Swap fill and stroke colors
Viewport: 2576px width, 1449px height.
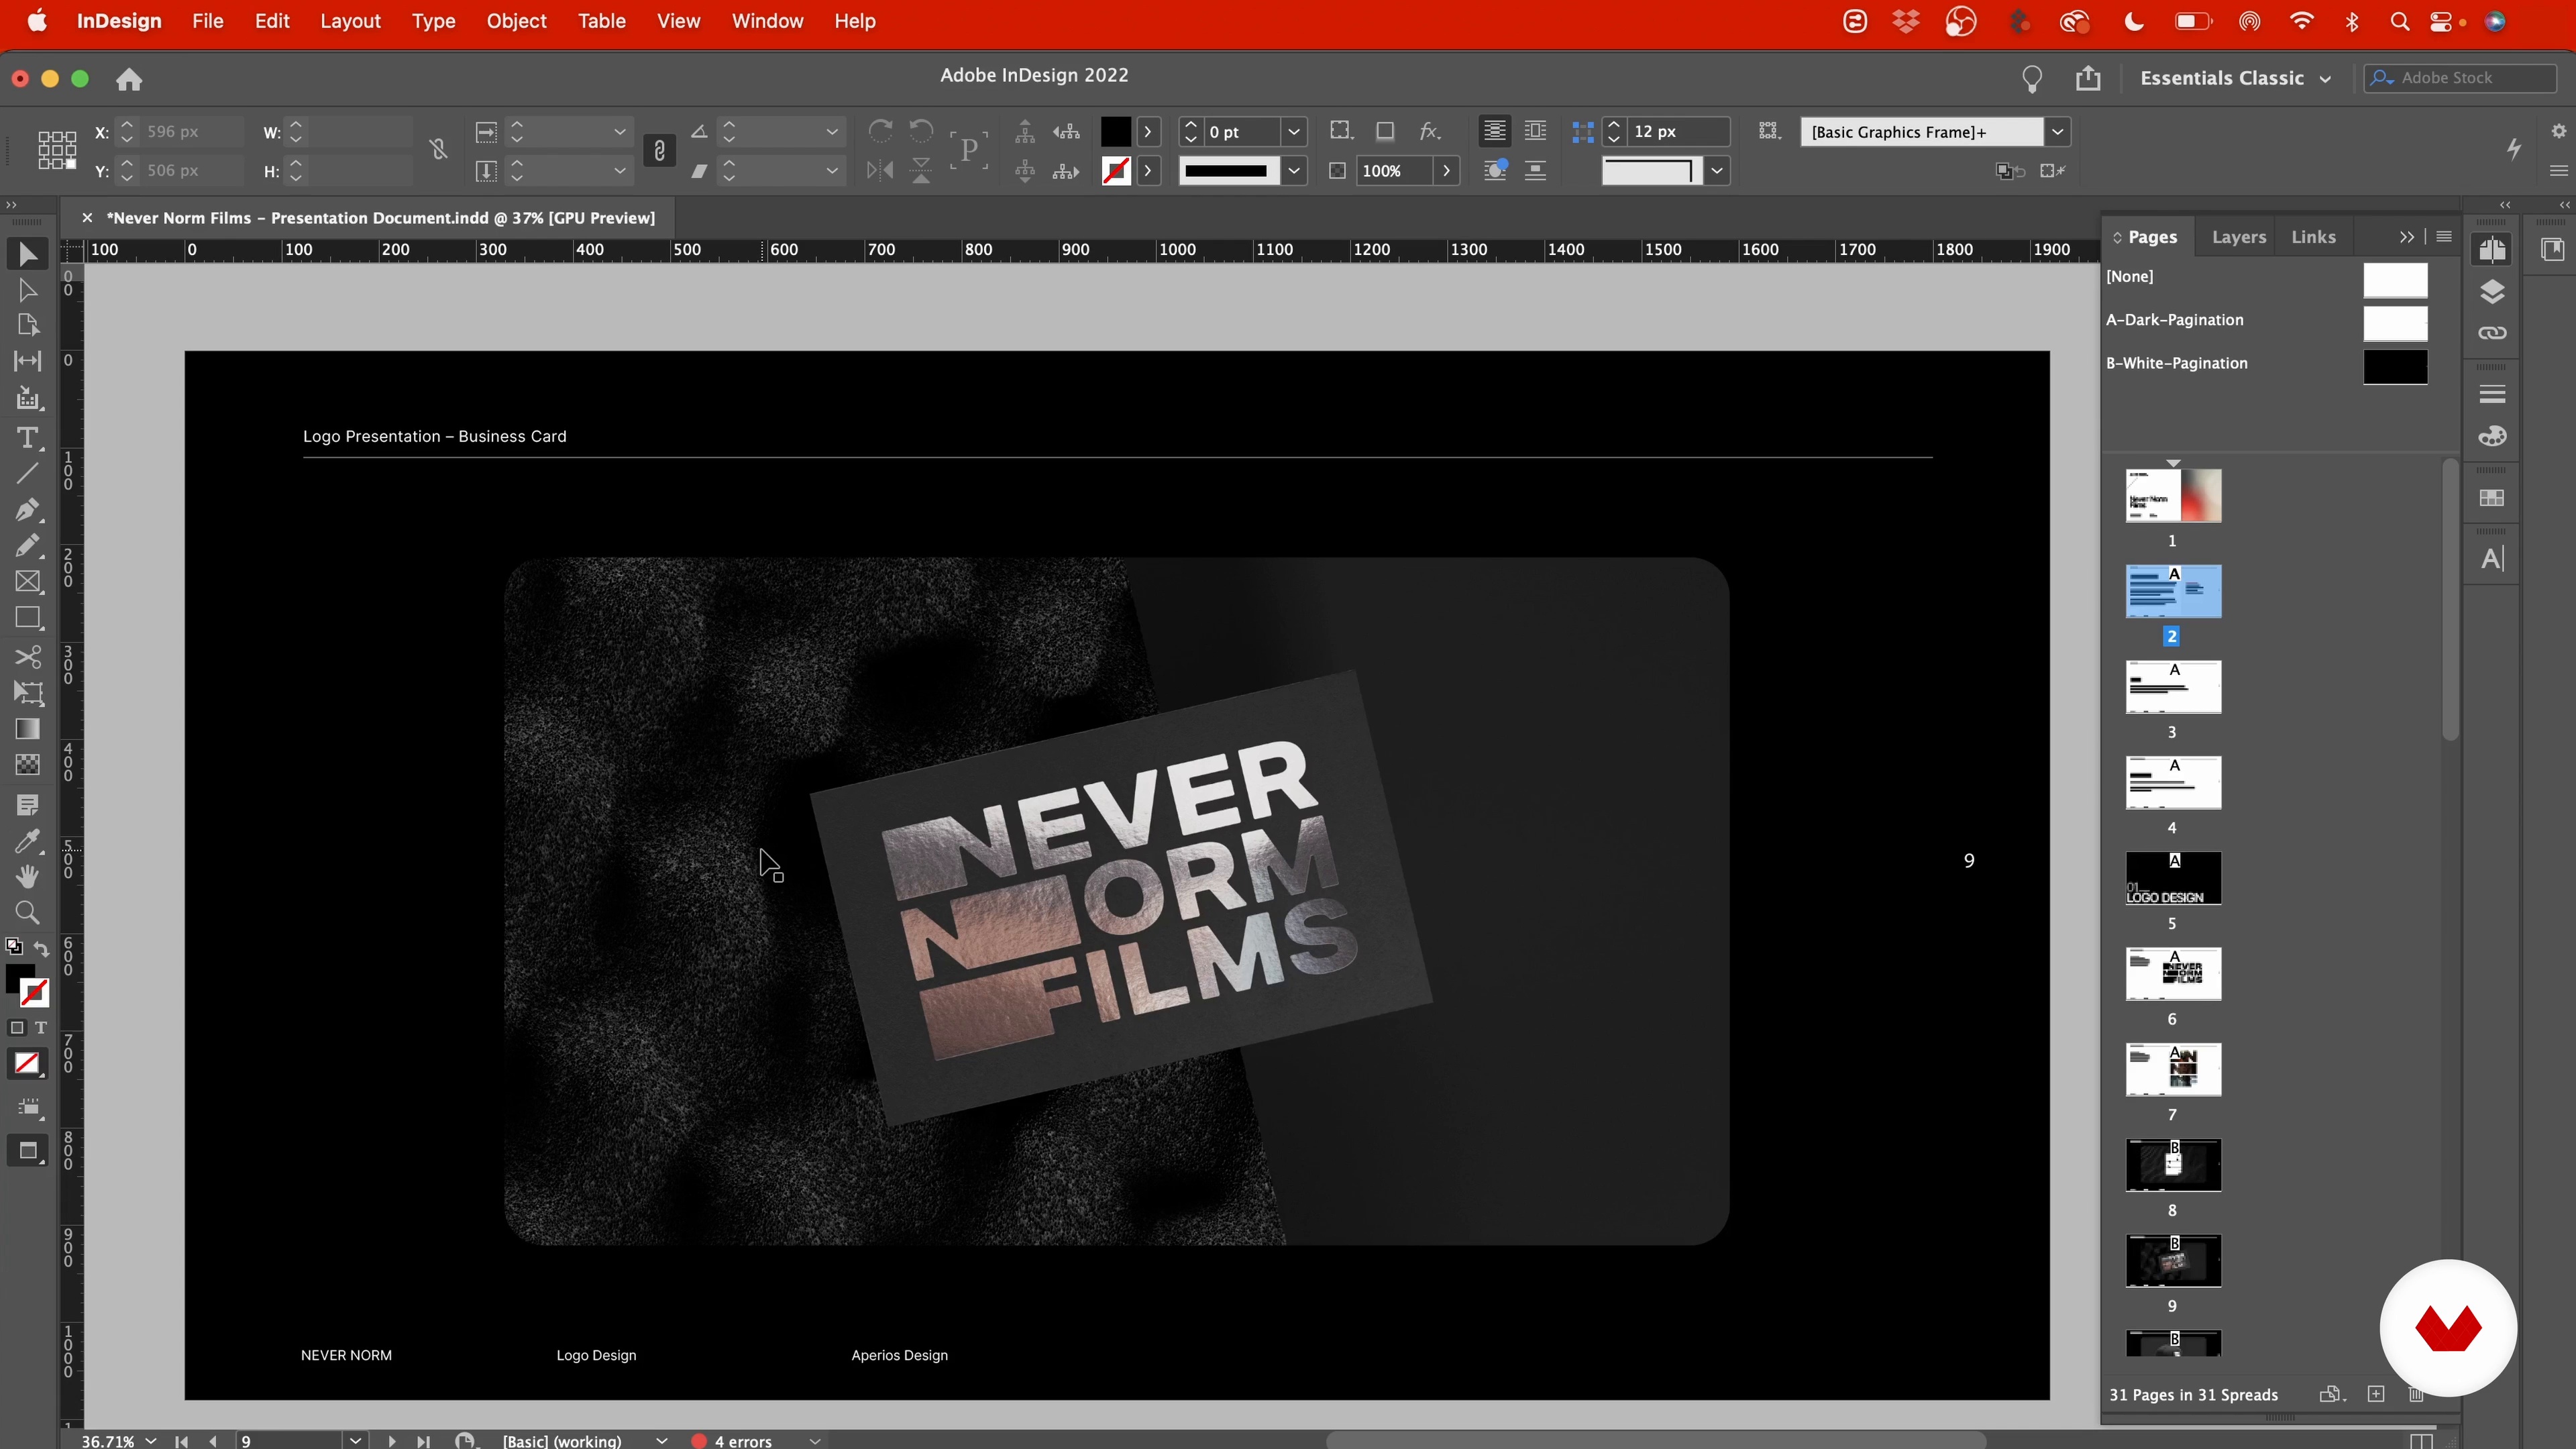[x=41, y=948]
